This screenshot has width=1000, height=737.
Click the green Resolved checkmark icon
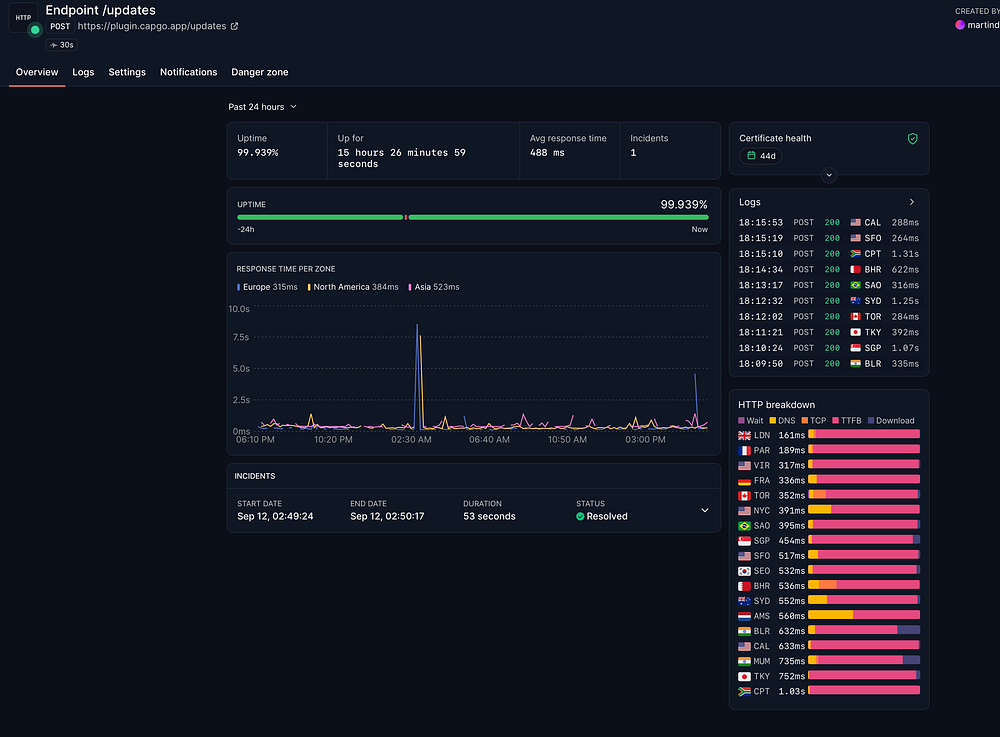coord(580,517)
